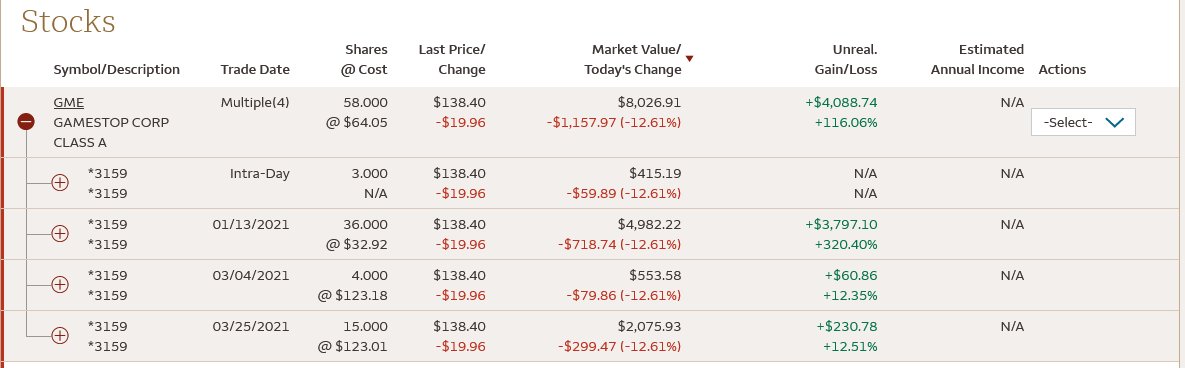Collapse the GME position minus icon
The height and width of the screenshot is (368, 1185).
coord(26,121)
